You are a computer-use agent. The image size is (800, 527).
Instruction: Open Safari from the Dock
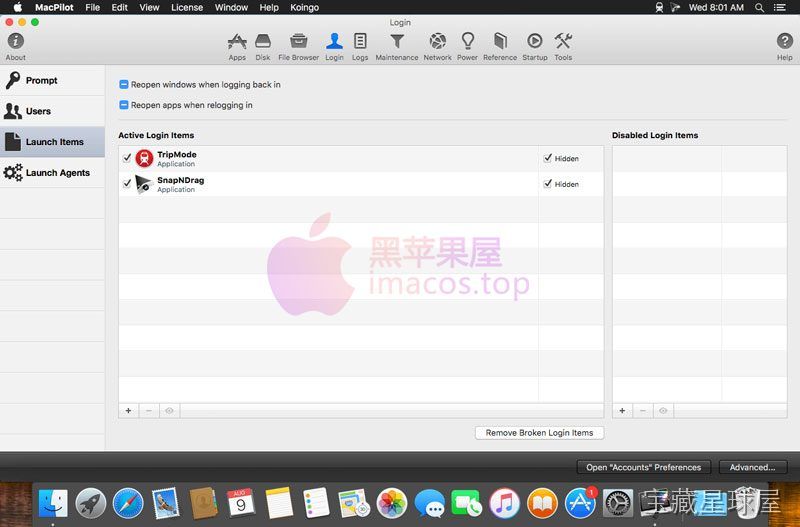click(128, 503)
